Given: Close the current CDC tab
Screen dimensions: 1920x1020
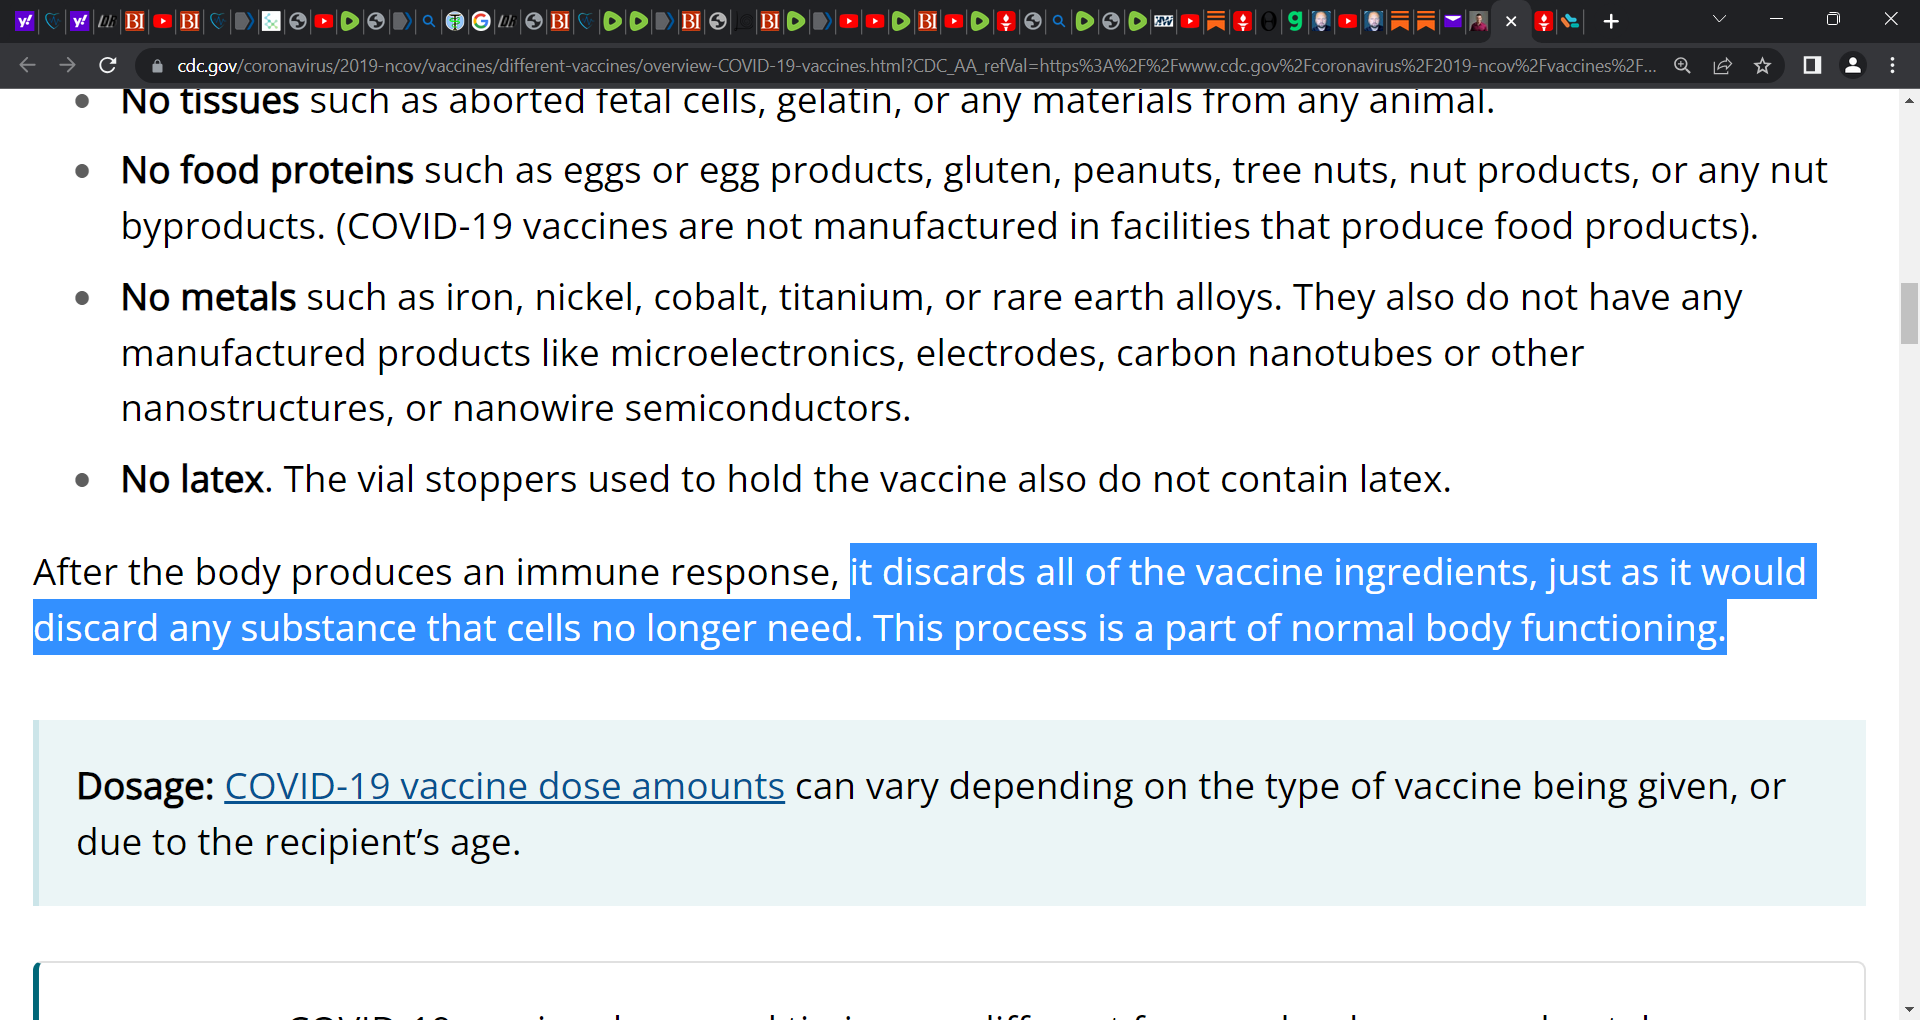Looking at the screenshot, I should [x=1511, y=21].
